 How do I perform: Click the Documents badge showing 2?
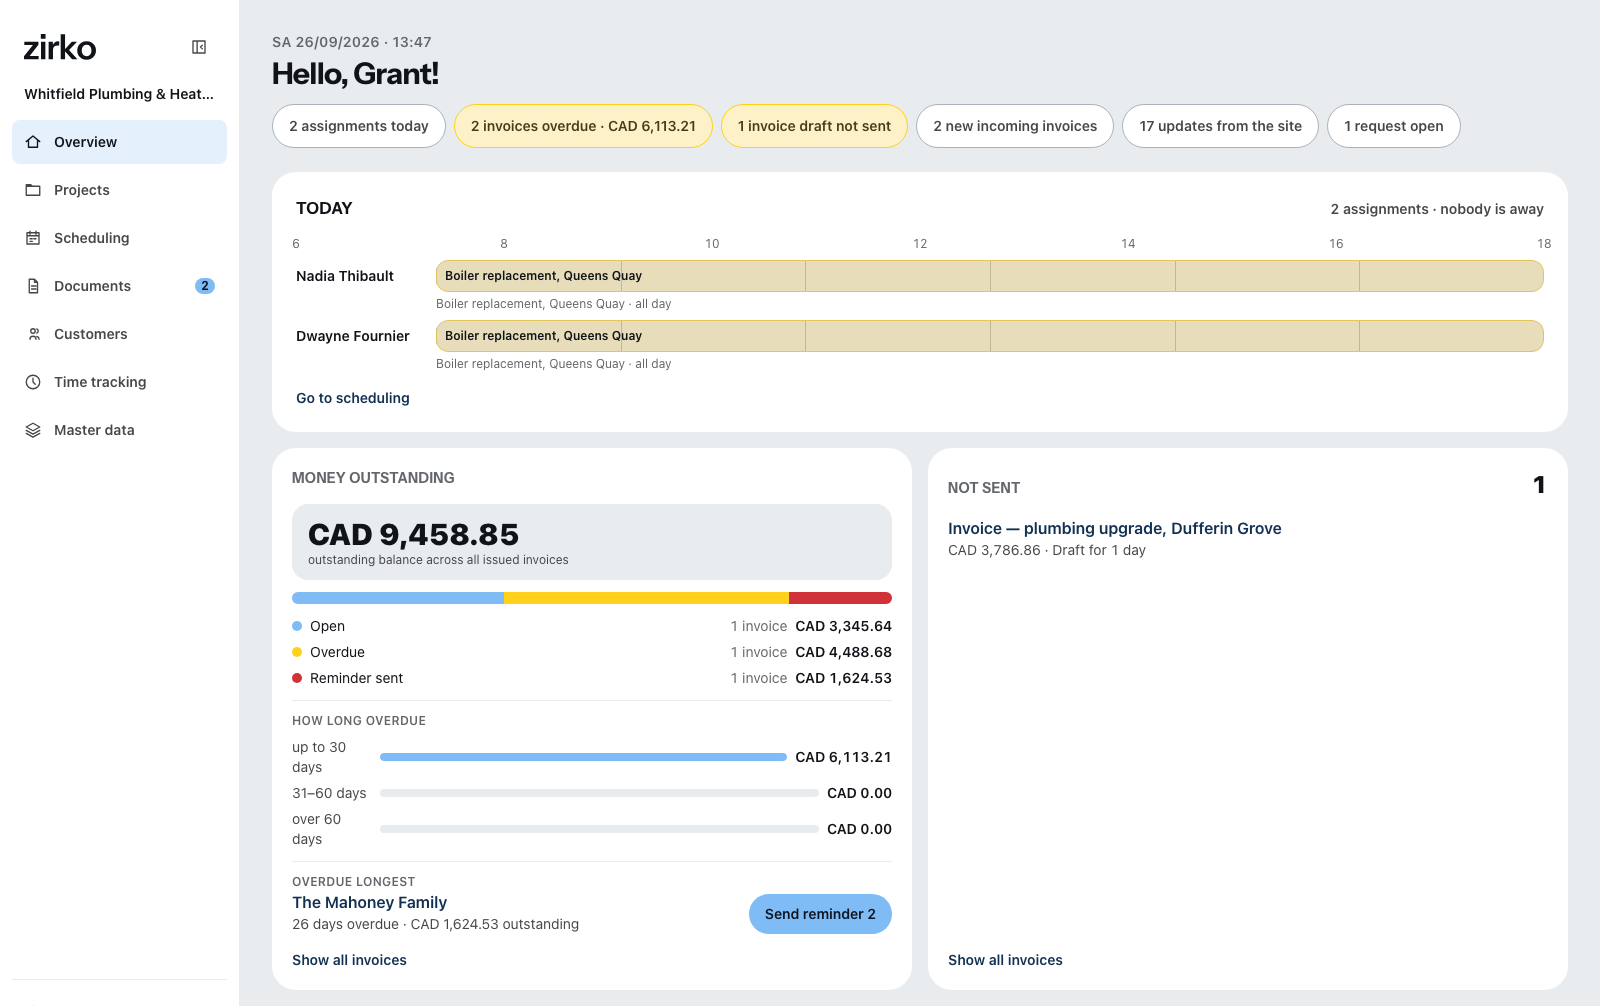[x=205, y=286]
